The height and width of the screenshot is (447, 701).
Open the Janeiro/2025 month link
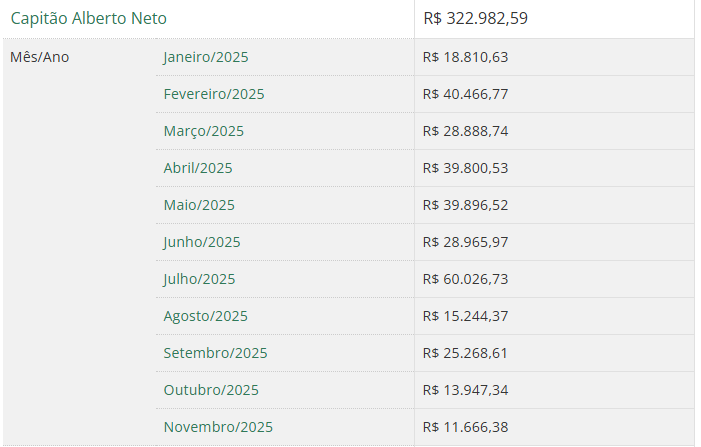point(204,57)
